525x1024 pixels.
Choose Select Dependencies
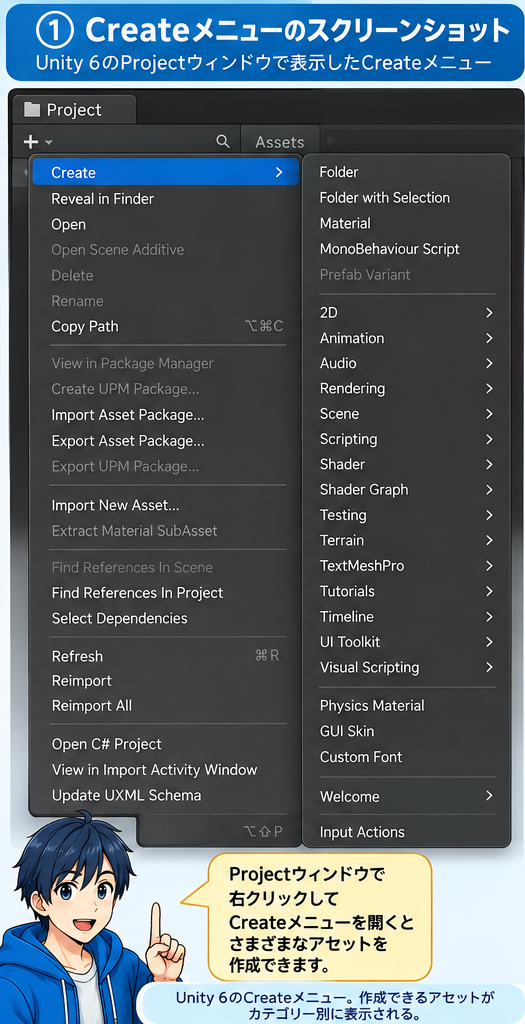tap(167, 618)
